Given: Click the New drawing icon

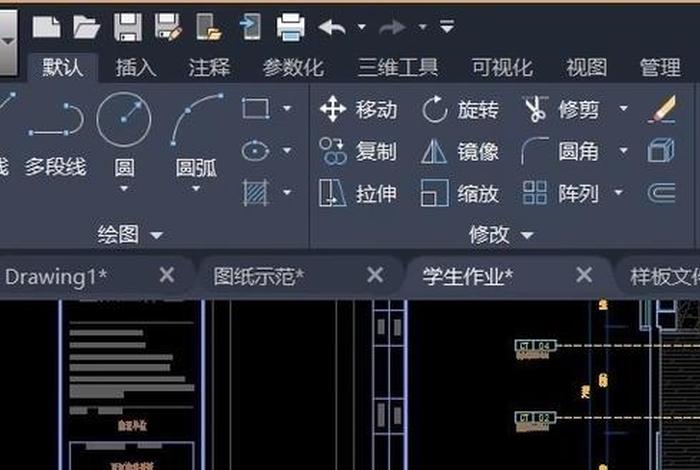Looking at the screenshot, I should point(46,27).
